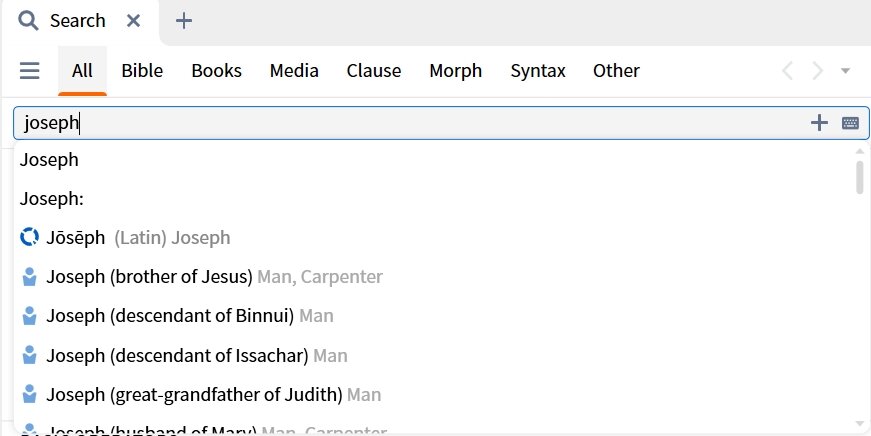Switch to the Bible search tab

coord(142,71)
